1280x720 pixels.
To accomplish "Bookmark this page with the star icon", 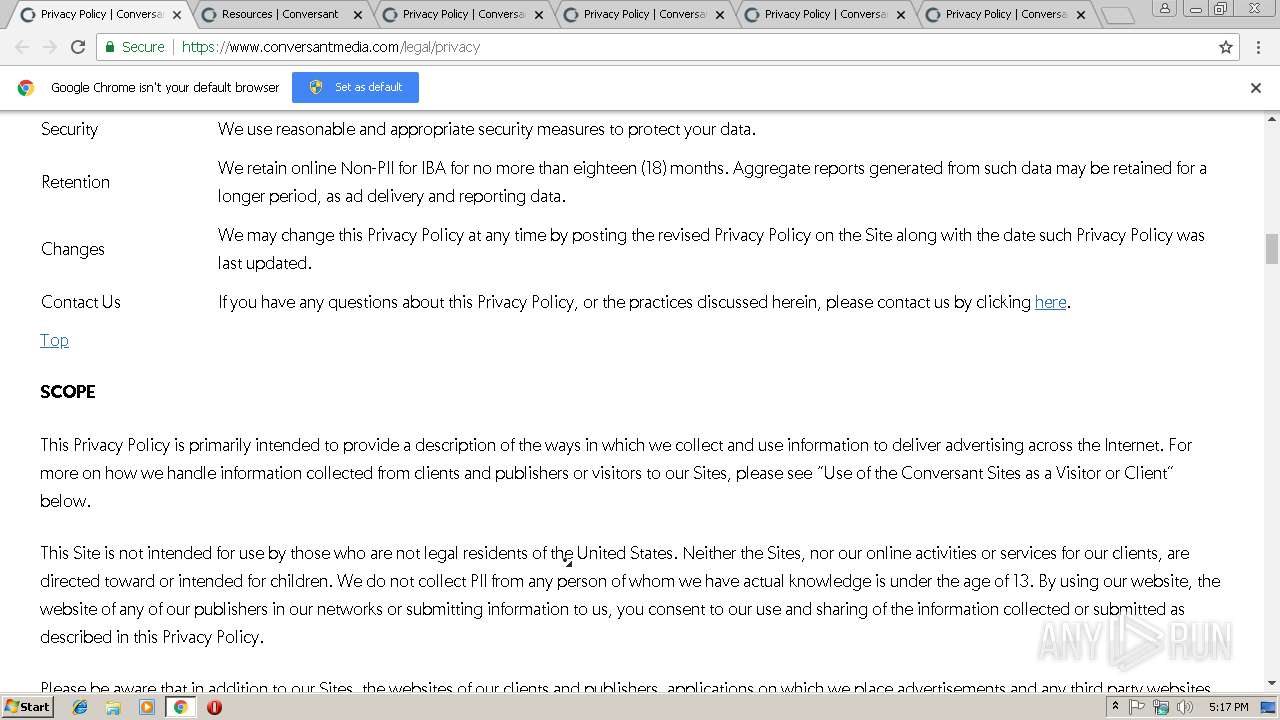I will coord(1226,47).
